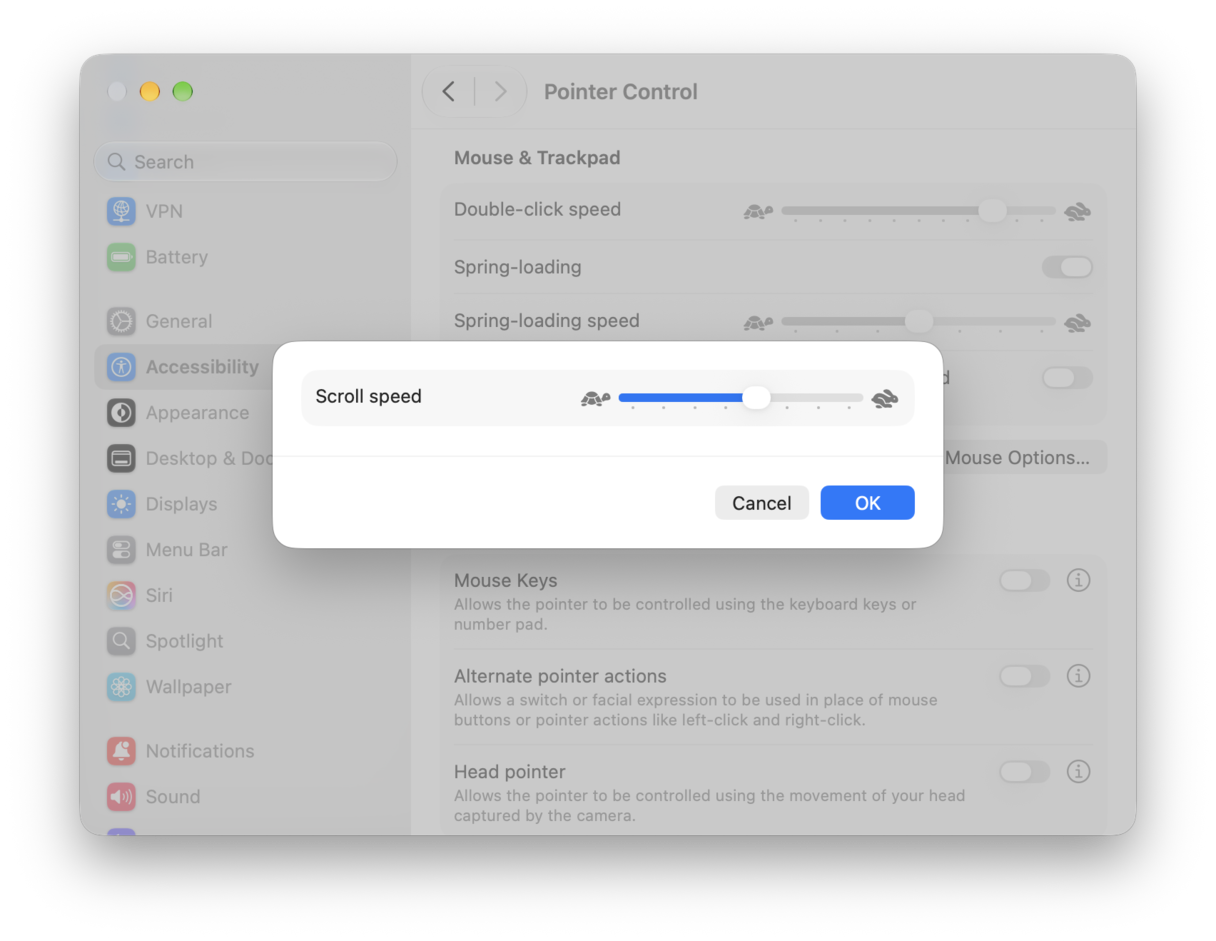Click the turtle icon for Spring-loading speed
The image size is (1216, 941).
click(x=758, y=323)
